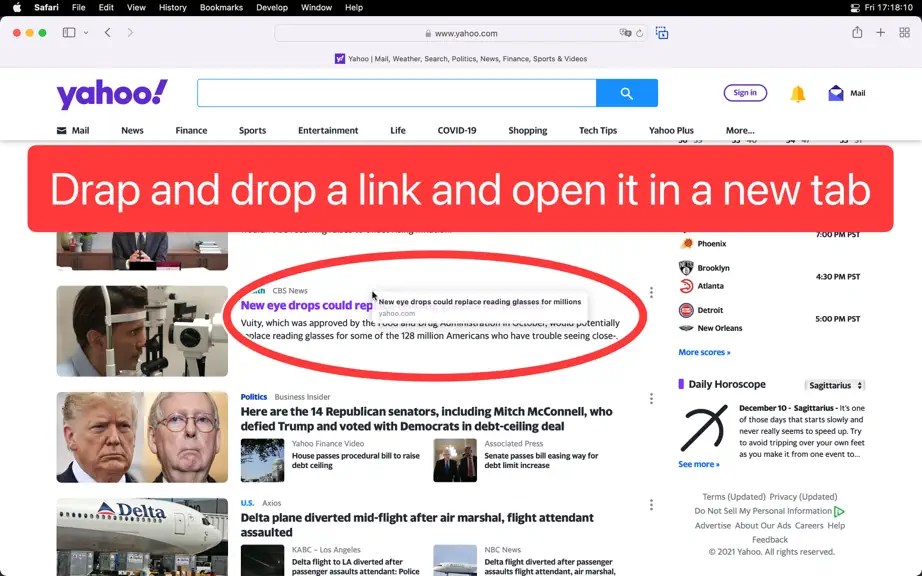Screen dimensions: 922x576
Task: Open the Bookmarks menu in menu bar
Action: (x=221, y=8)
